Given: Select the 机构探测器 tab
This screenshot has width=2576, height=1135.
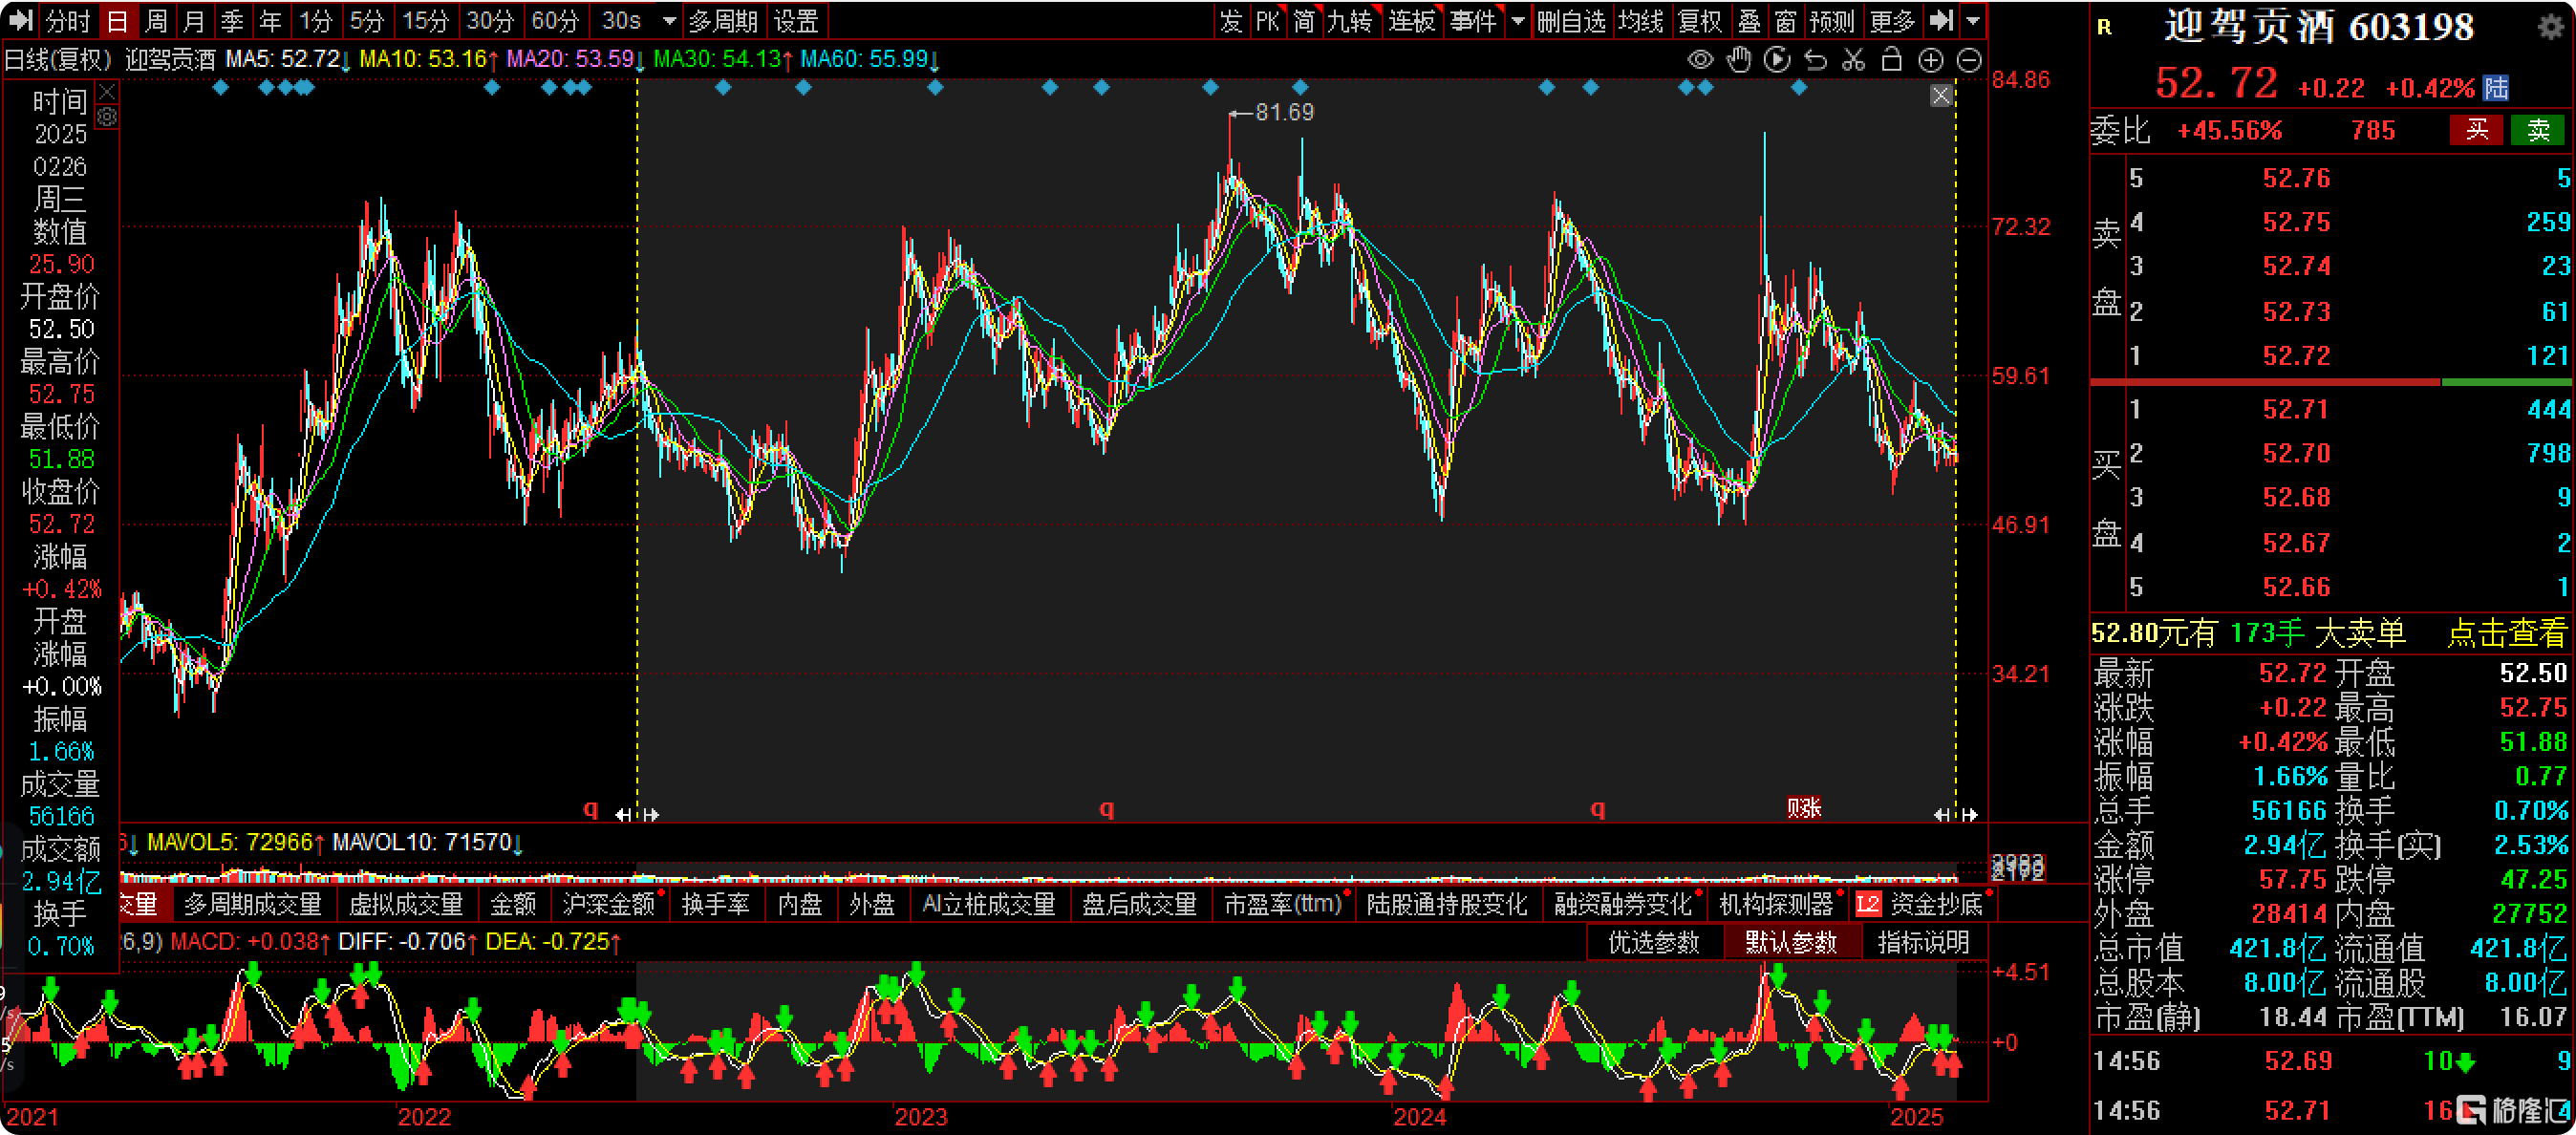Looking at the screenshot, I should point(1776,904).
